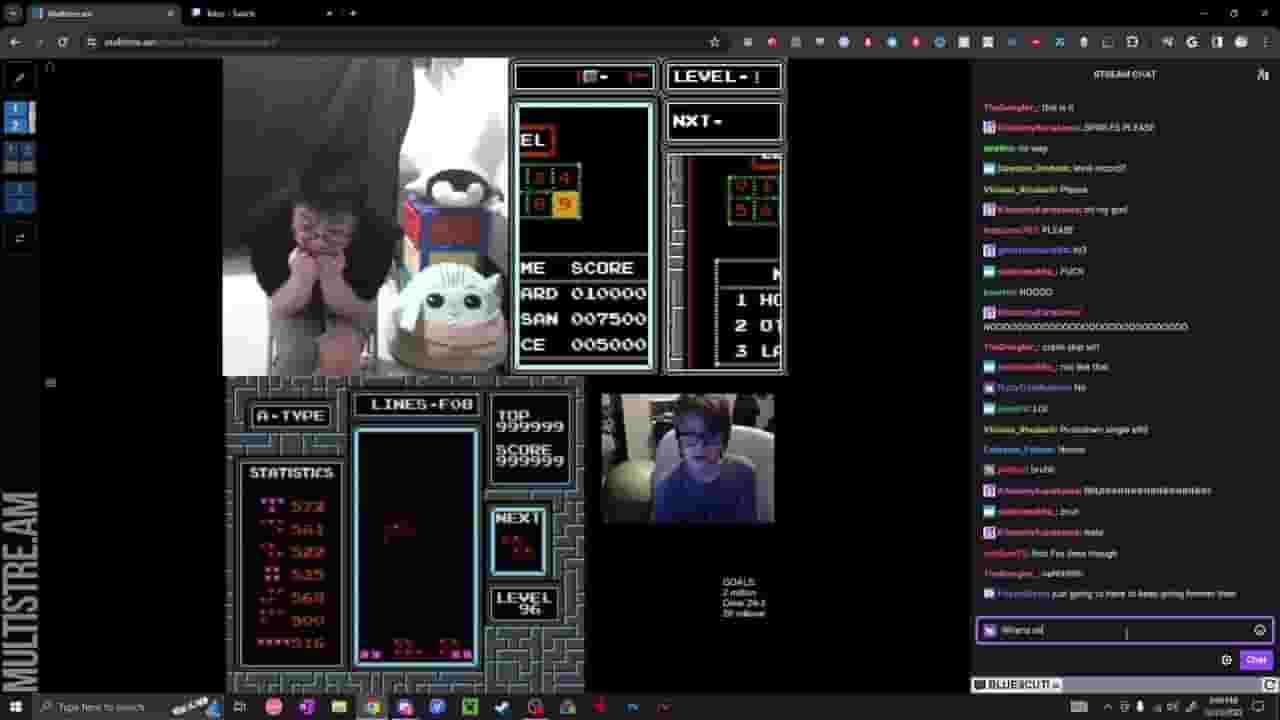1280x720 pixels.
Task: Open the Chrome extensions puzzle icon
Action: point(1132,42)
